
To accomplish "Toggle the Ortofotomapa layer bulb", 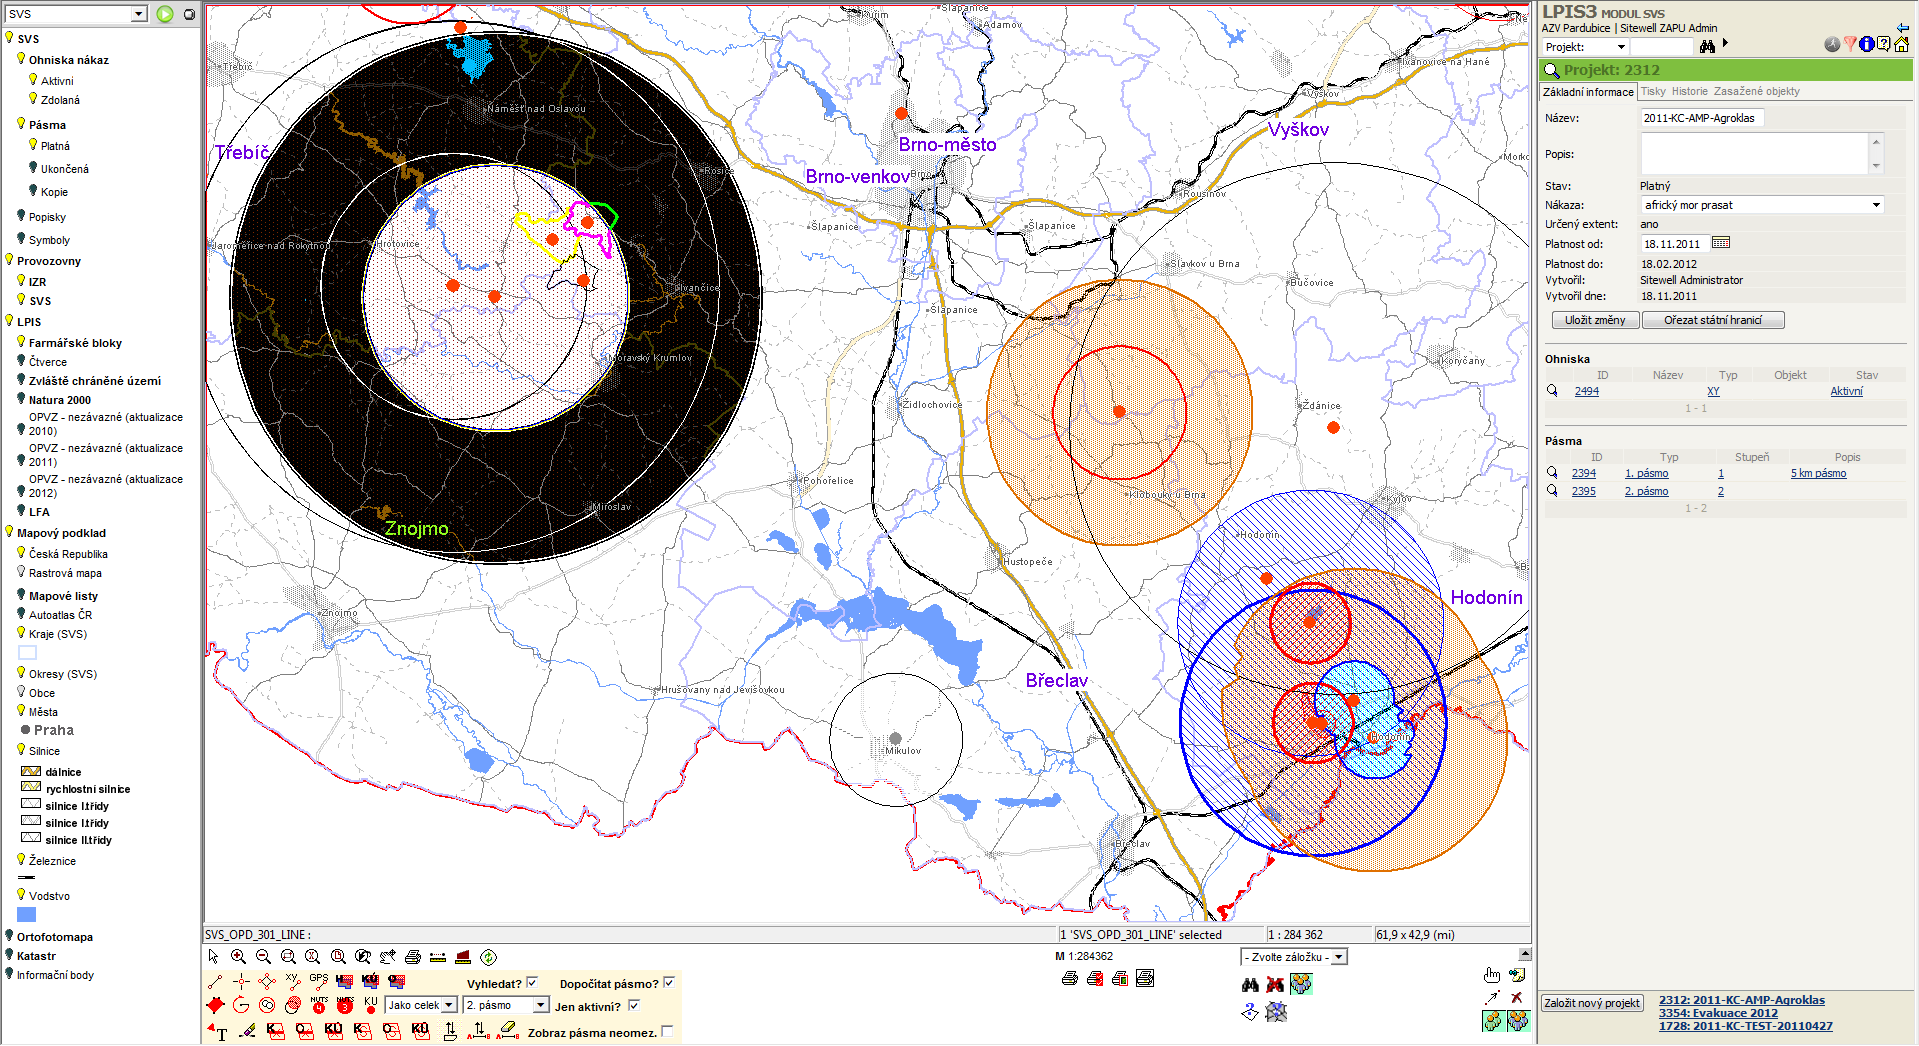I will tap(9, 936).
